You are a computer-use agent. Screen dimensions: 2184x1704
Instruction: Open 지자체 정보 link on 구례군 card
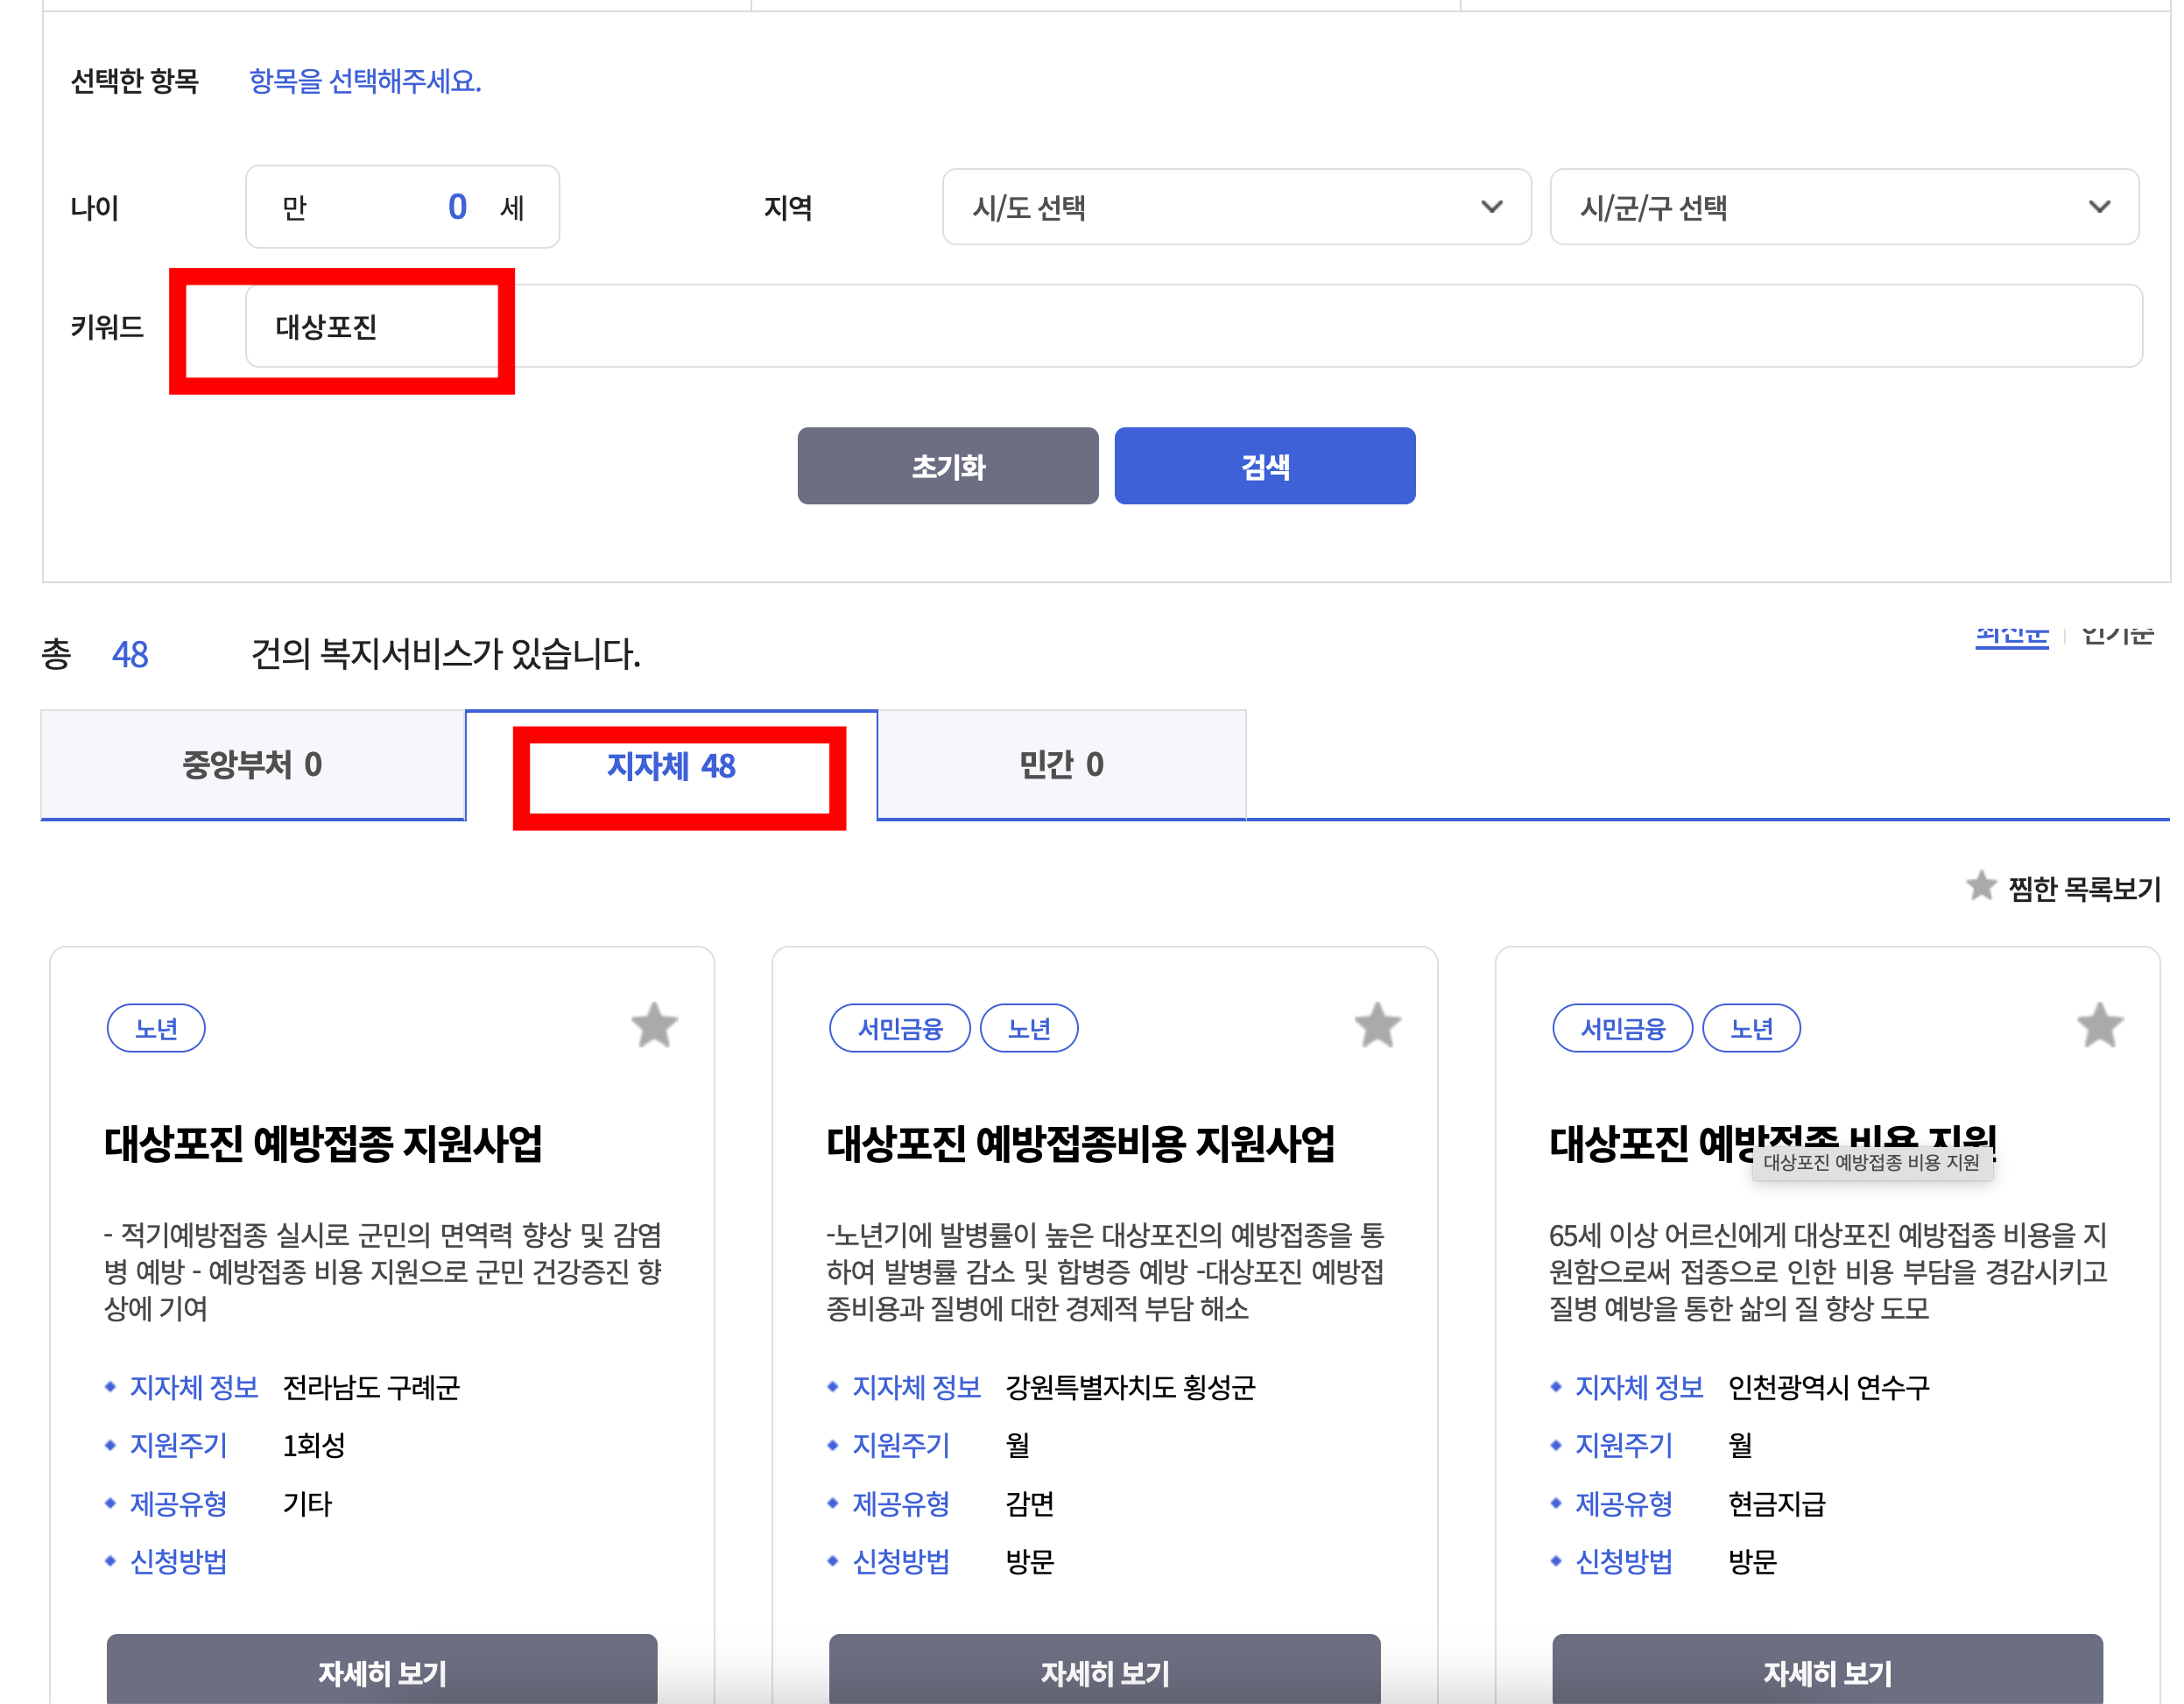(193, 1387)
